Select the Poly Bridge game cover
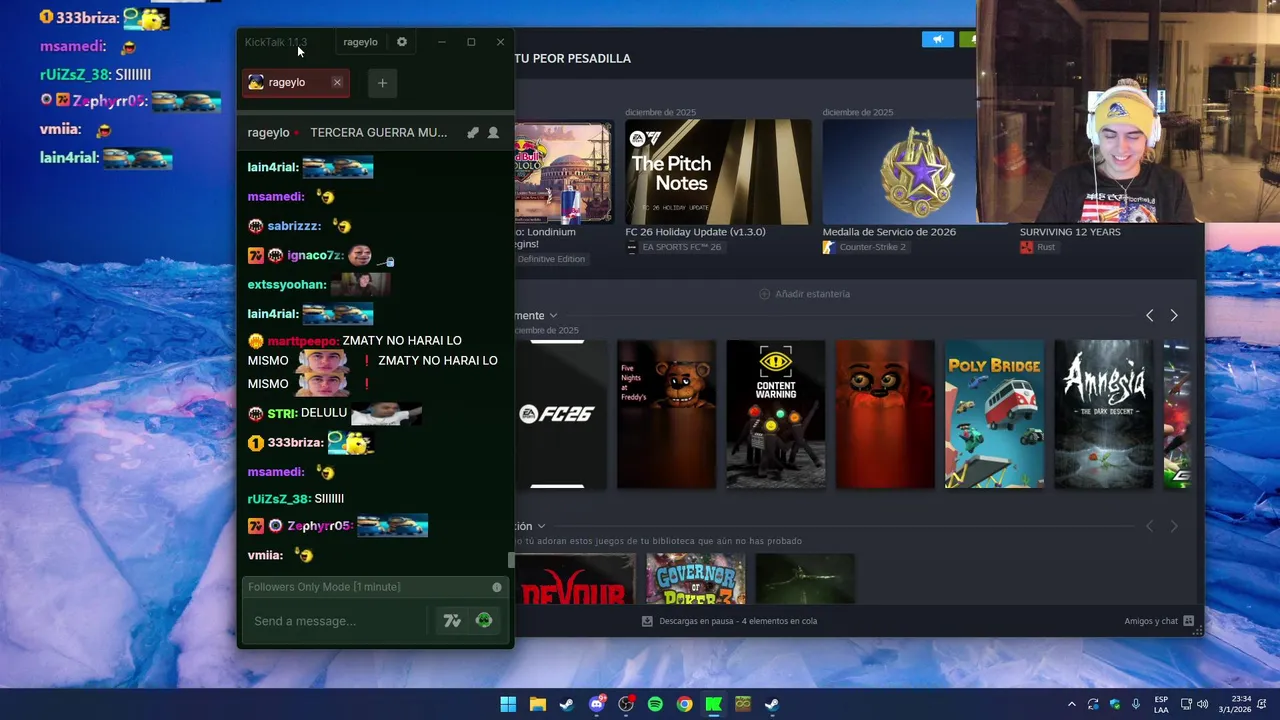This screenshot has width=1280, height=720. (994, 414)
